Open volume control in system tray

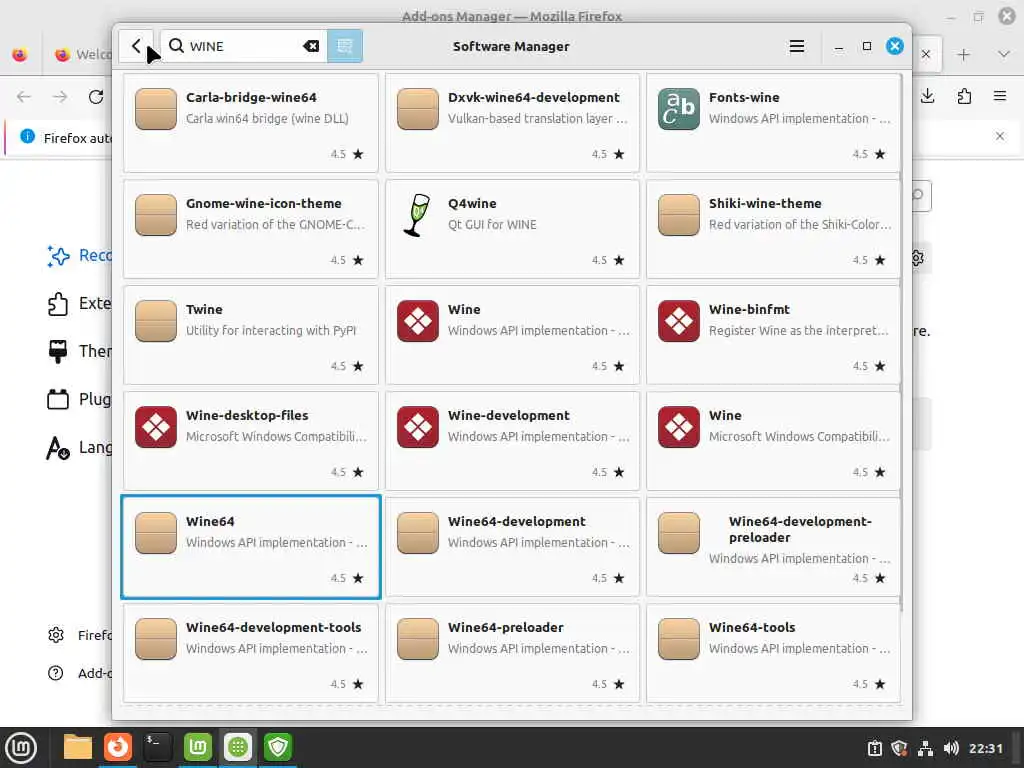coord(951,748)
